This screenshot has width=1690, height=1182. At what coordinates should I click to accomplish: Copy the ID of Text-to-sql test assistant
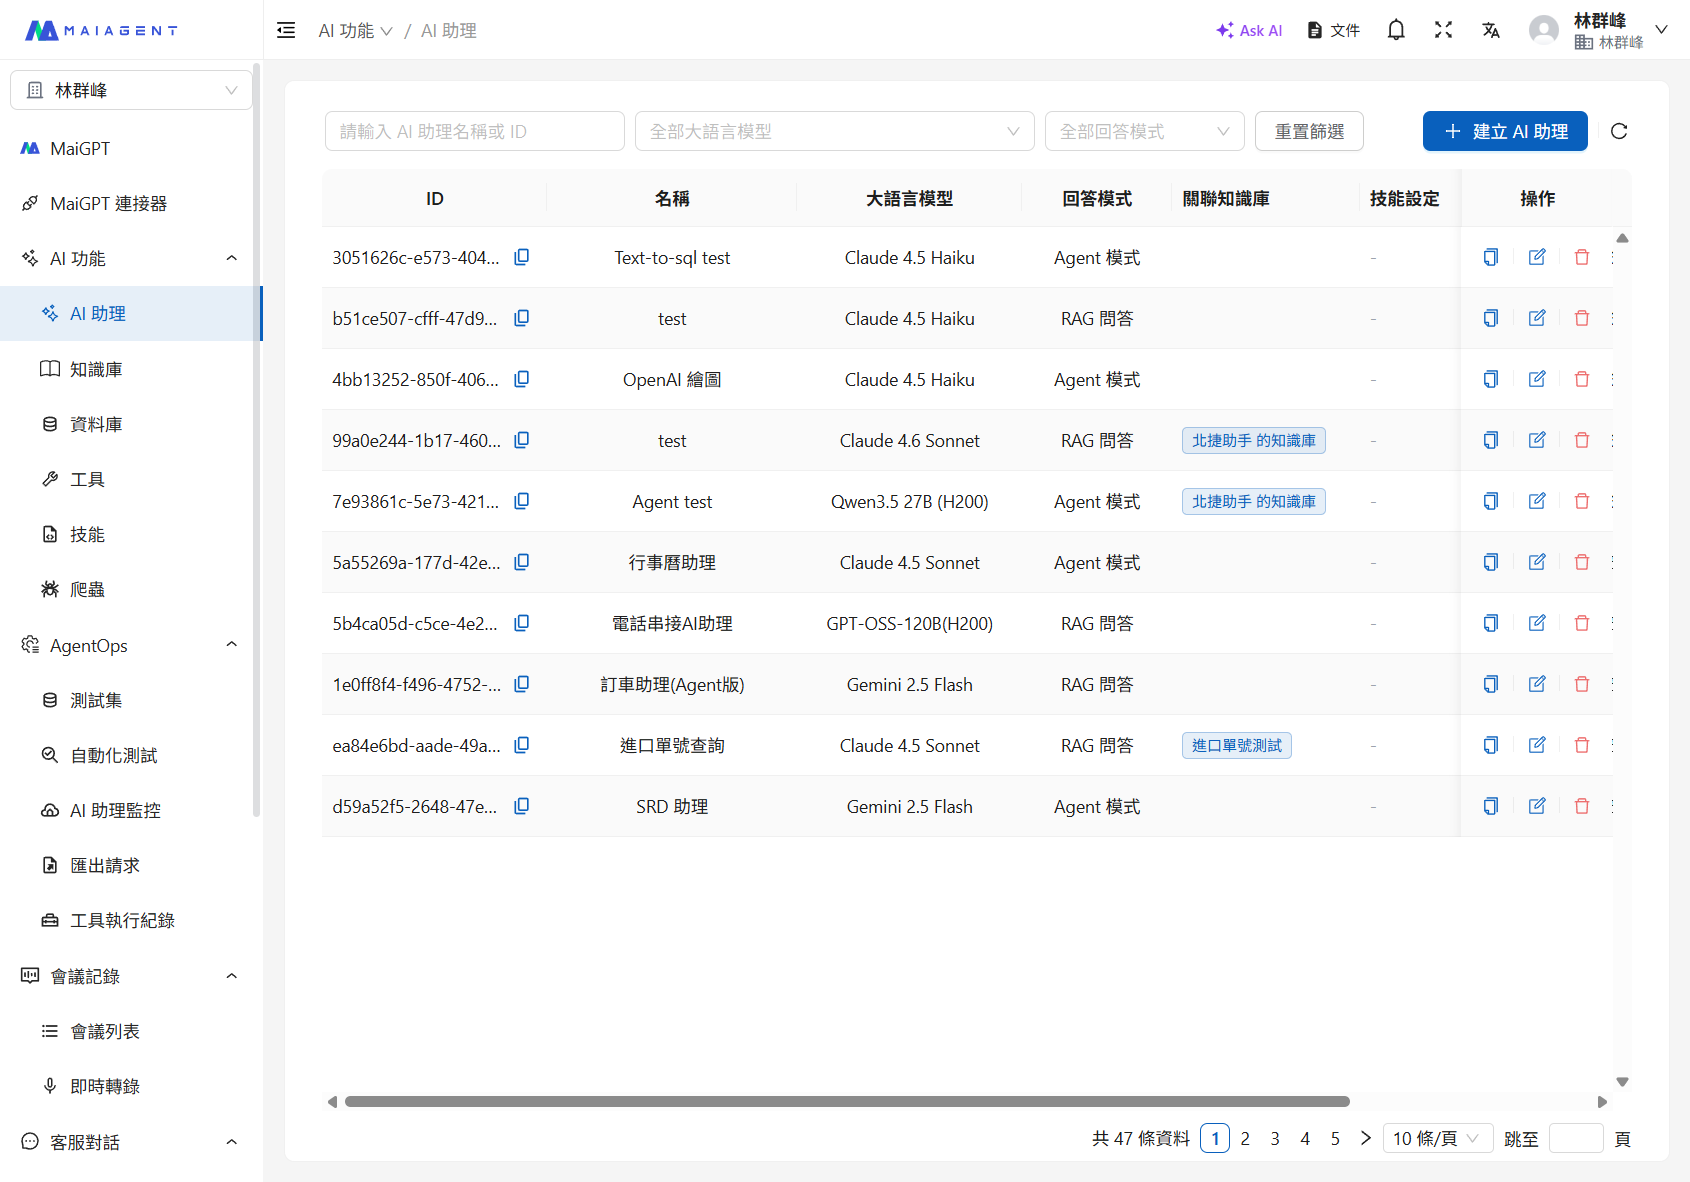pos(521,257)
